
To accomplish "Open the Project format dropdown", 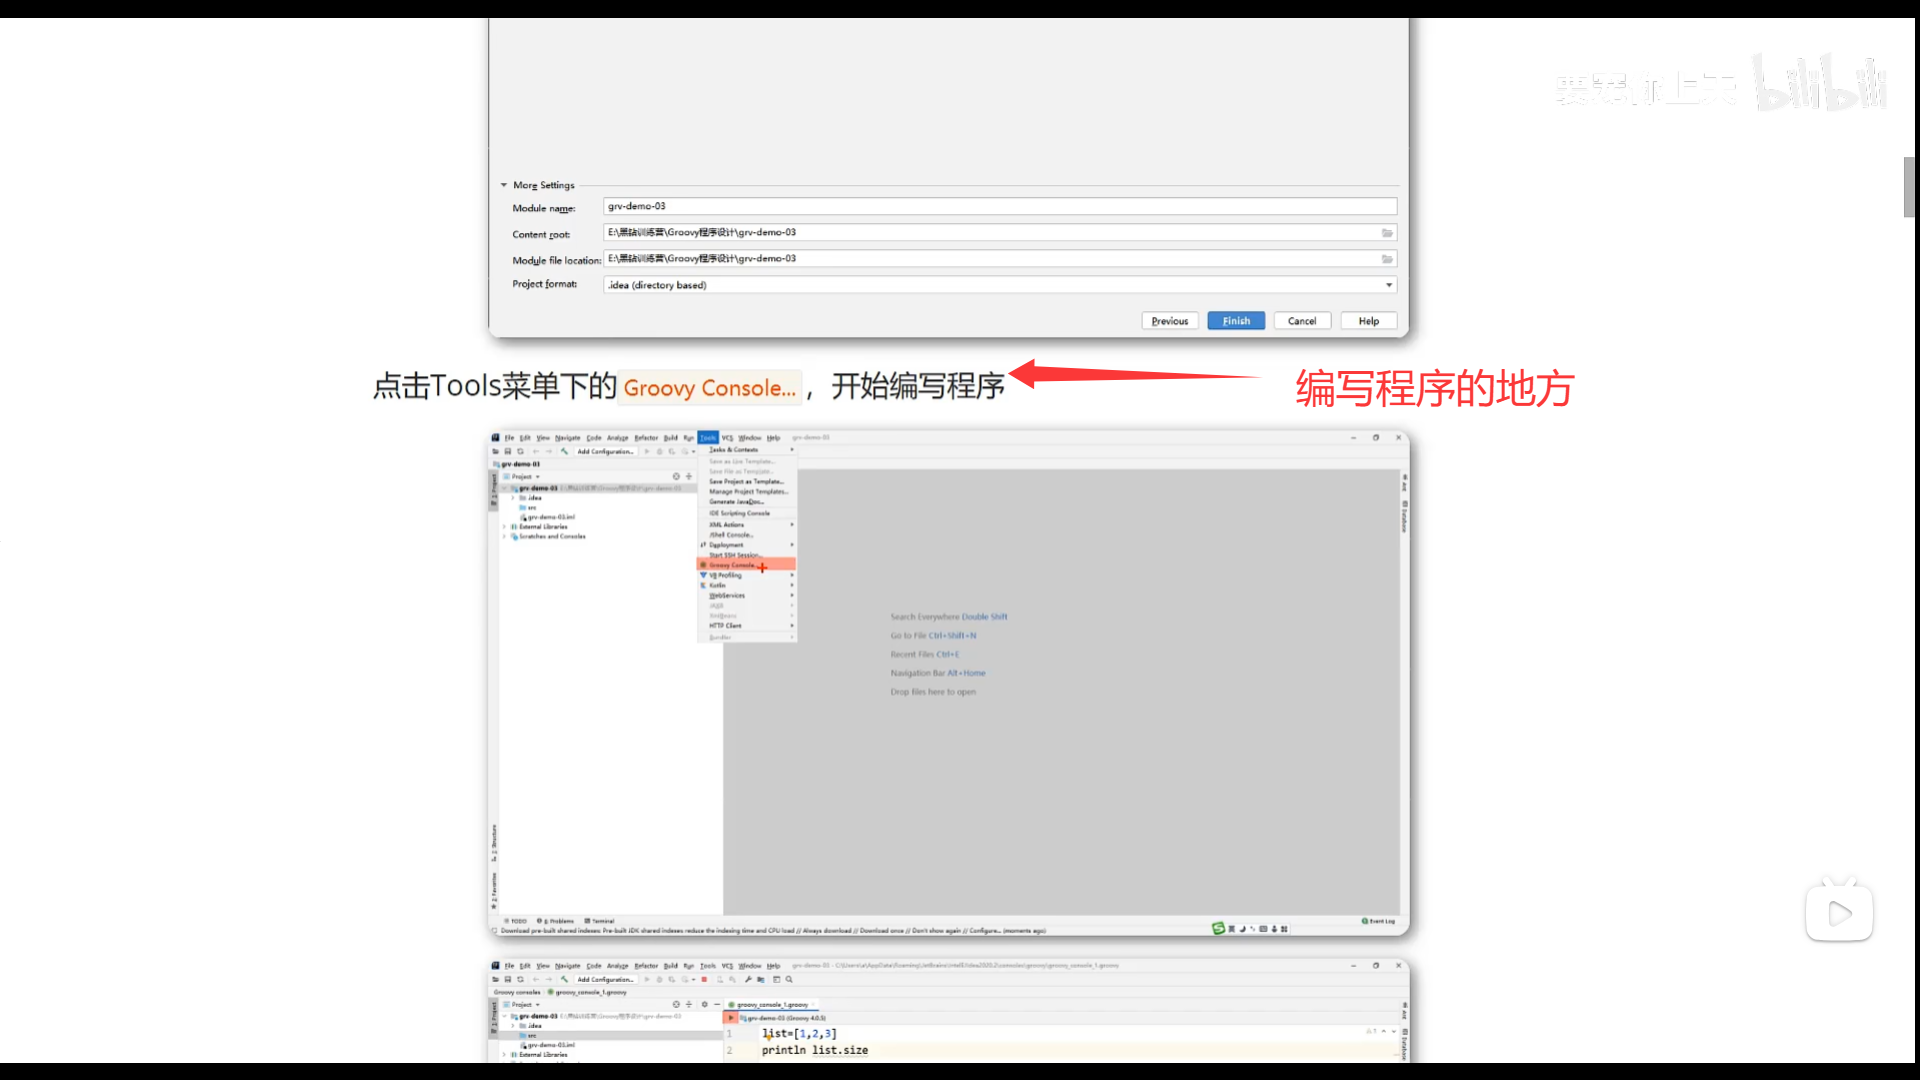I will tap(1388, 285).
